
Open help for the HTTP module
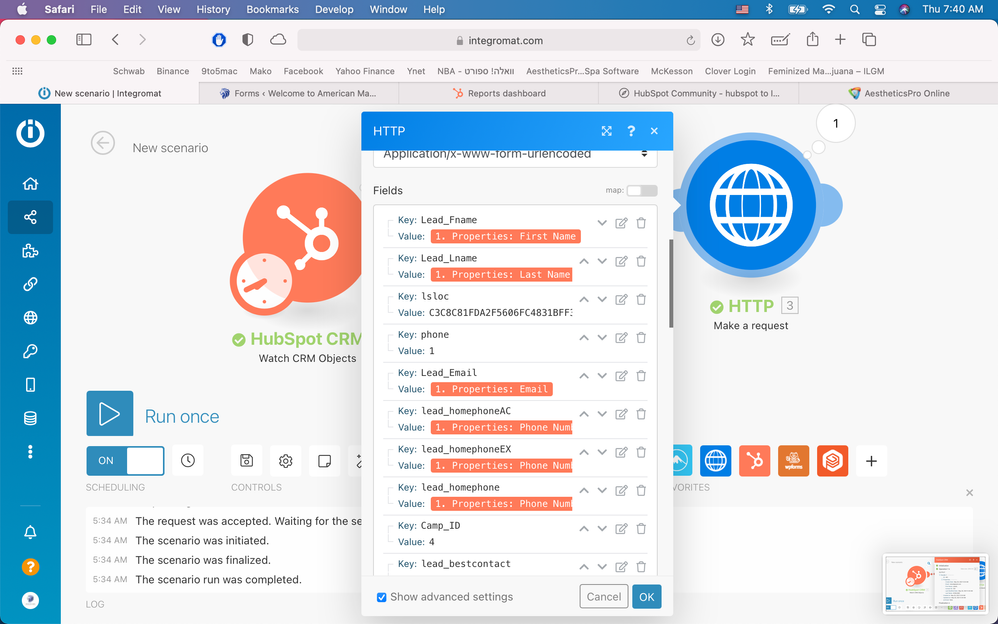[x=631, y=131]
